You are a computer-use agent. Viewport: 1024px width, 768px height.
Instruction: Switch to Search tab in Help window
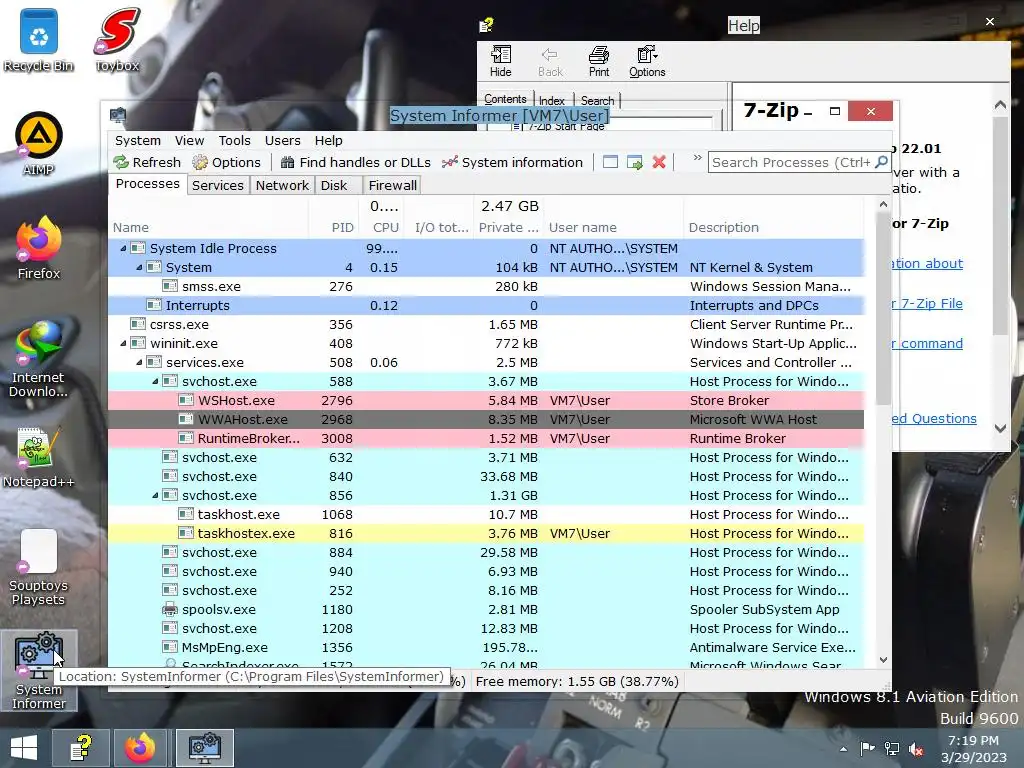coord(598,101)
